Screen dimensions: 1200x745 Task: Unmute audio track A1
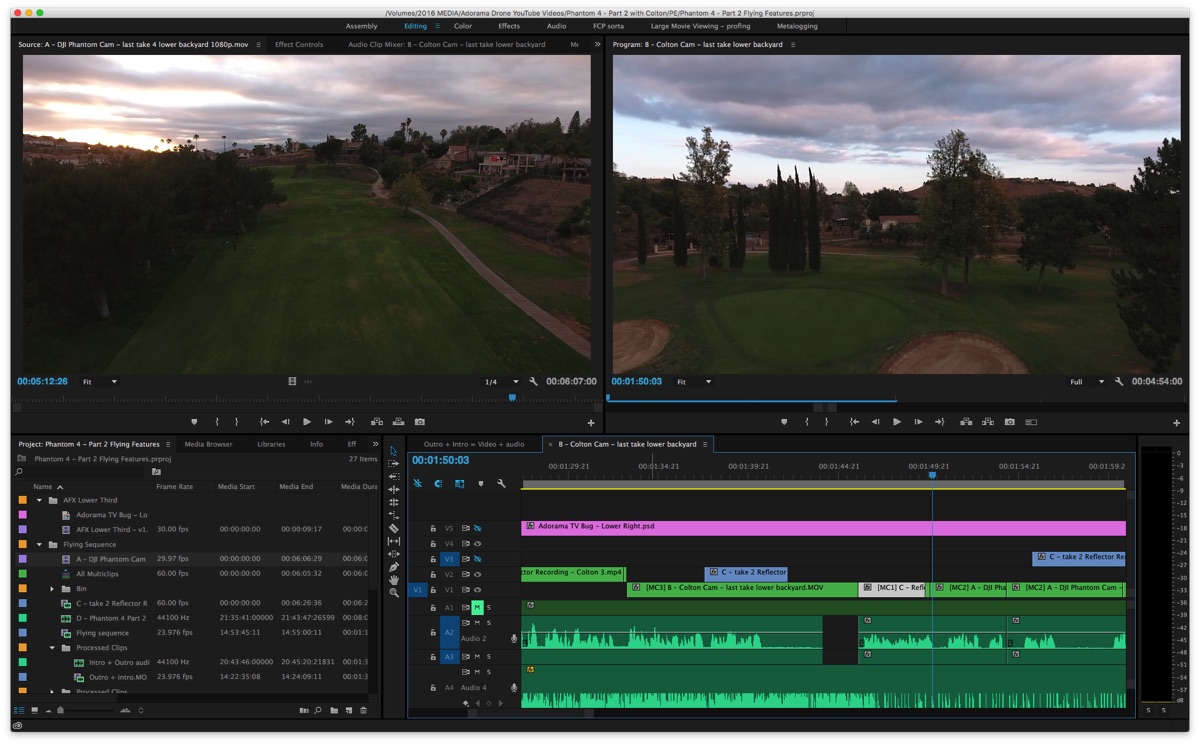478,608
